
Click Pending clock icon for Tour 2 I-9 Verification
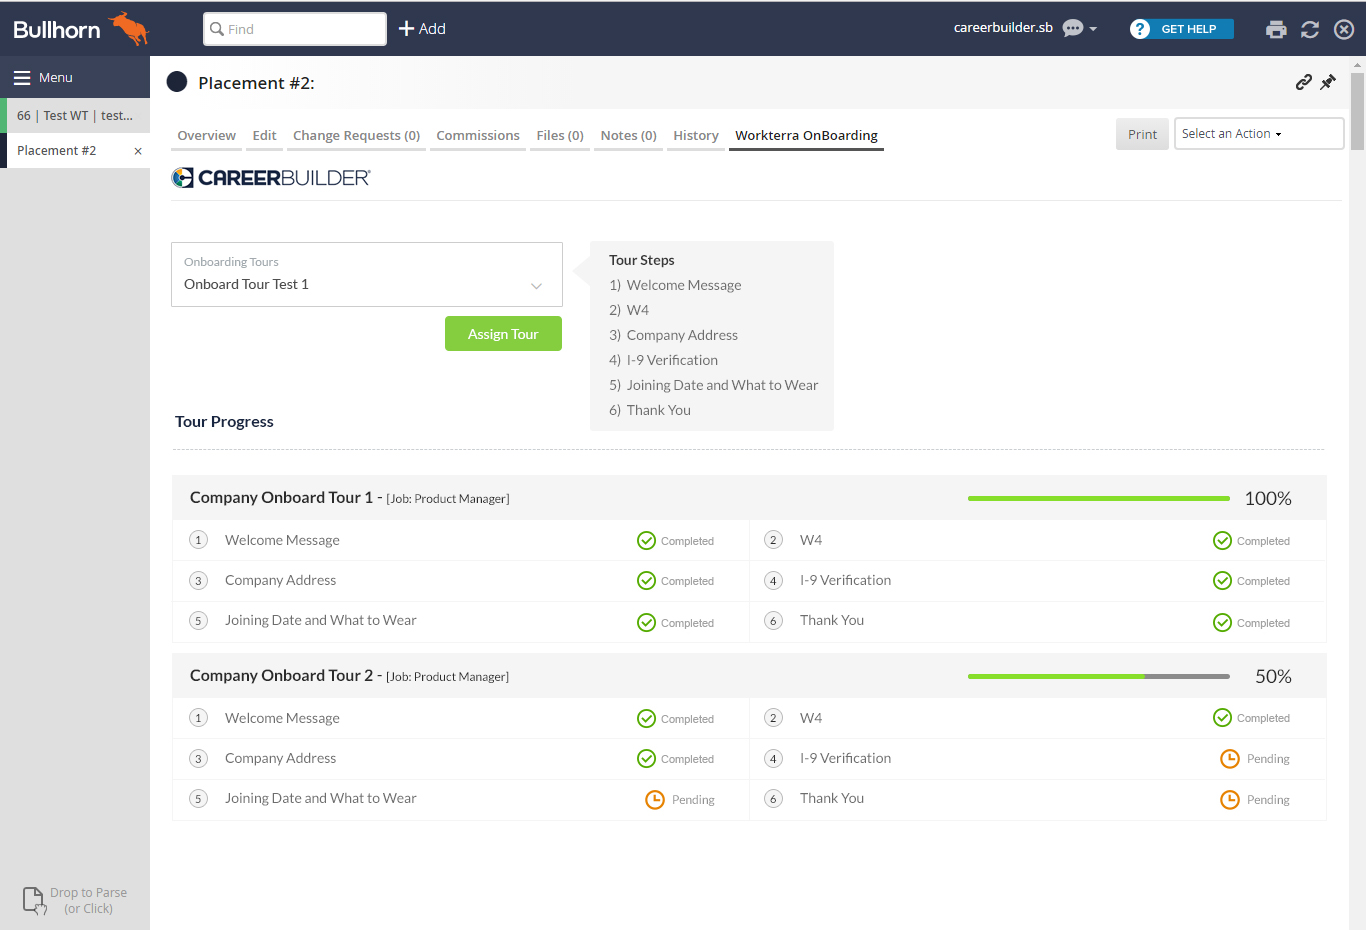[x=1230, y=759]
